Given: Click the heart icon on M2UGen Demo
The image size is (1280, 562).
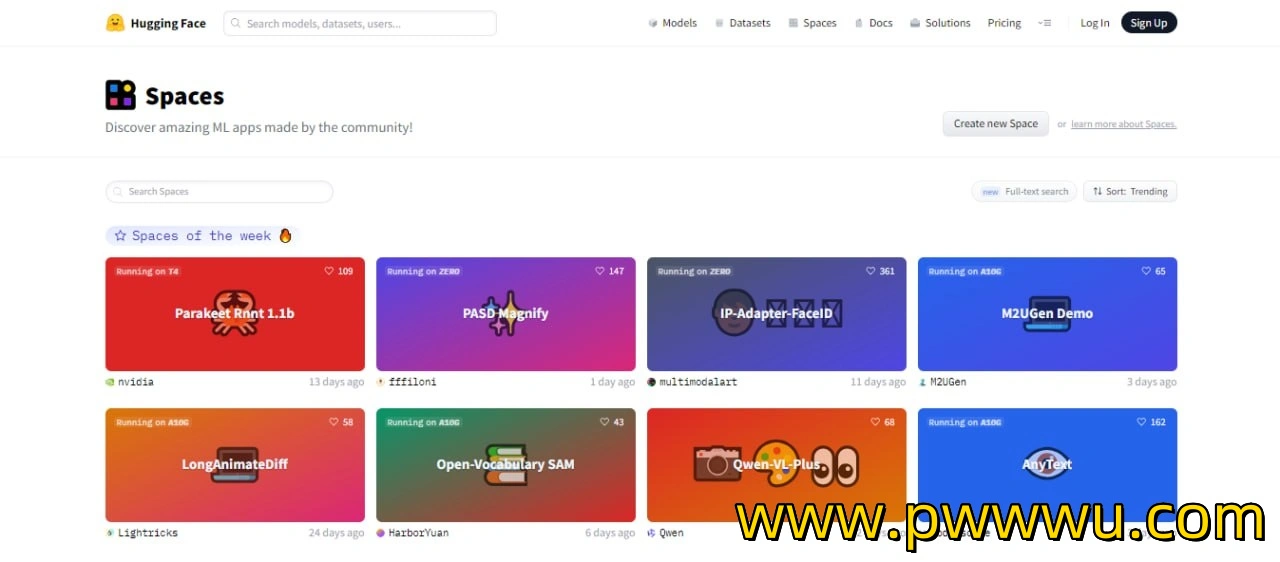Looking at the screenshot, I should [x=1146, y=271].
